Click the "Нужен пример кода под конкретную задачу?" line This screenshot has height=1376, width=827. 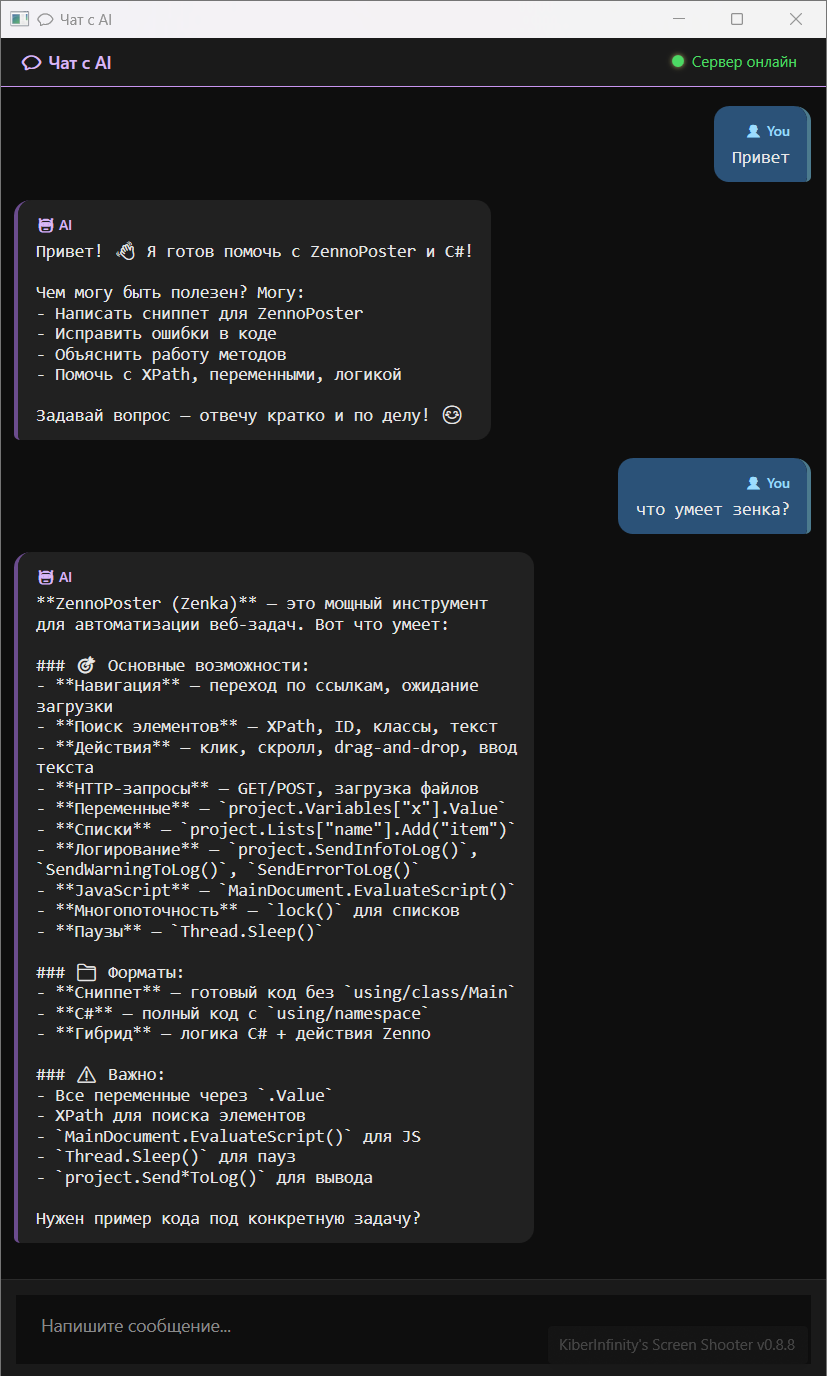[x=228, y=1218]
